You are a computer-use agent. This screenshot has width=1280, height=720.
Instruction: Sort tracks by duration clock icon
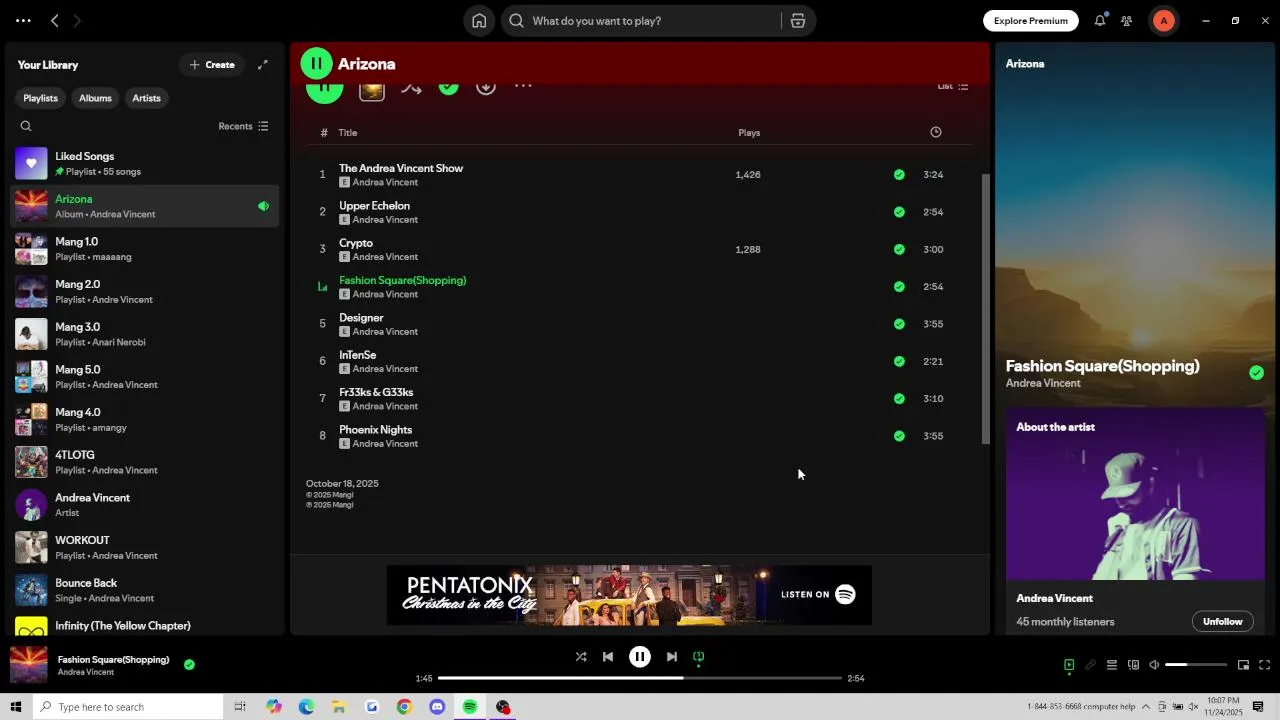click(936, 132)
